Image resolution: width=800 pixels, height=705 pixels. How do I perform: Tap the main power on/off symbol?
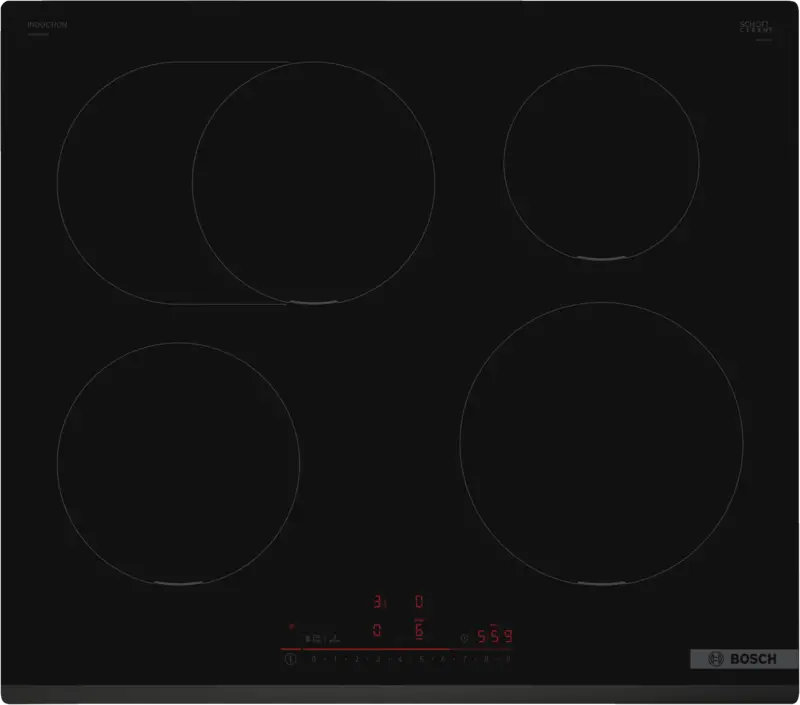point(290,659)
